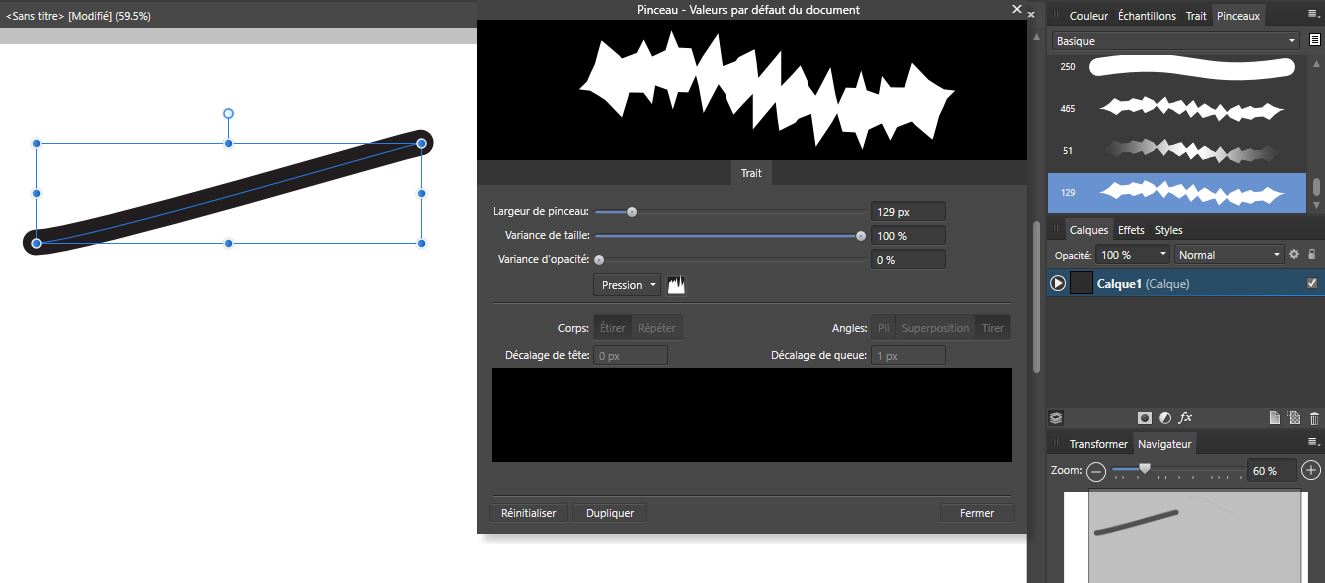This screenshot has height=583, width=1325.
Task: Close the Pinceau dialog with the X
Action: [1017, 9]
